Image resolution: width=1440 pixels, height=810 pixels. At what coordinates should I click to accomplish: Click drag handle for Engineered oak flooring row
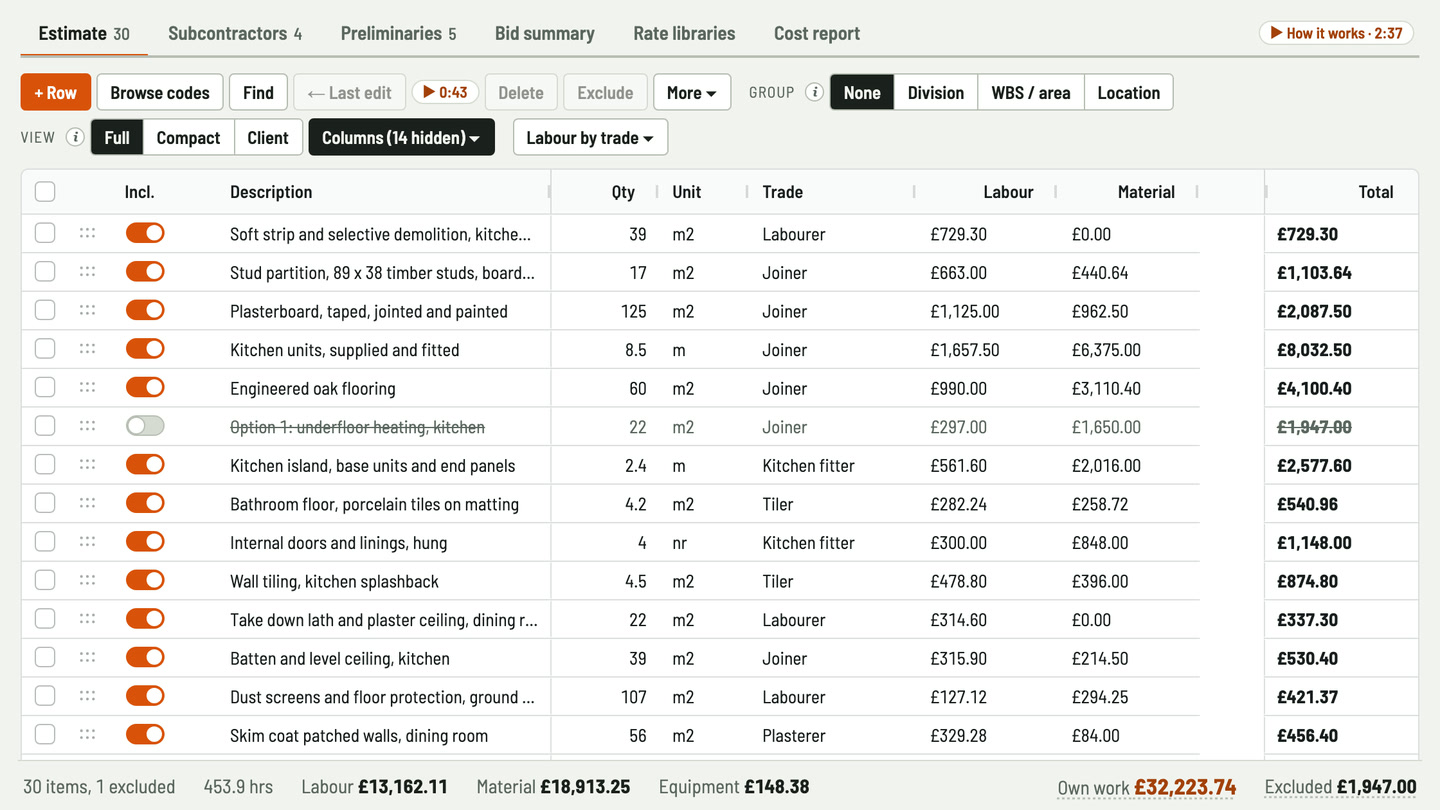[x=87, y=387]
